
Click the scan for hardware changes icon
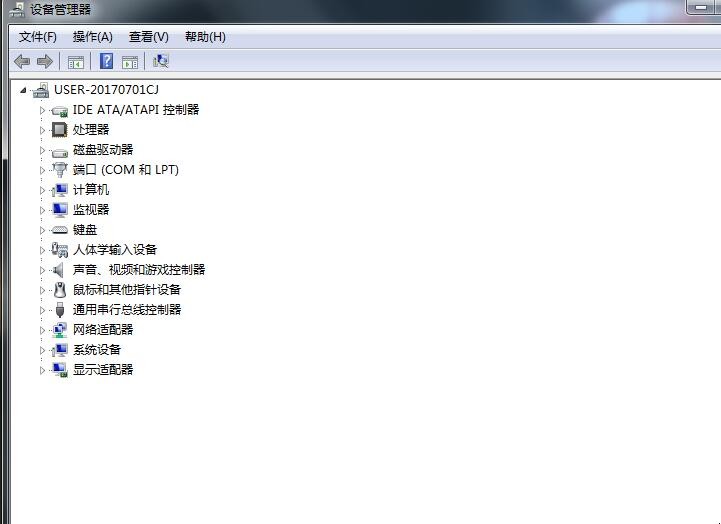pyautogui.click(x=161, y=61)
